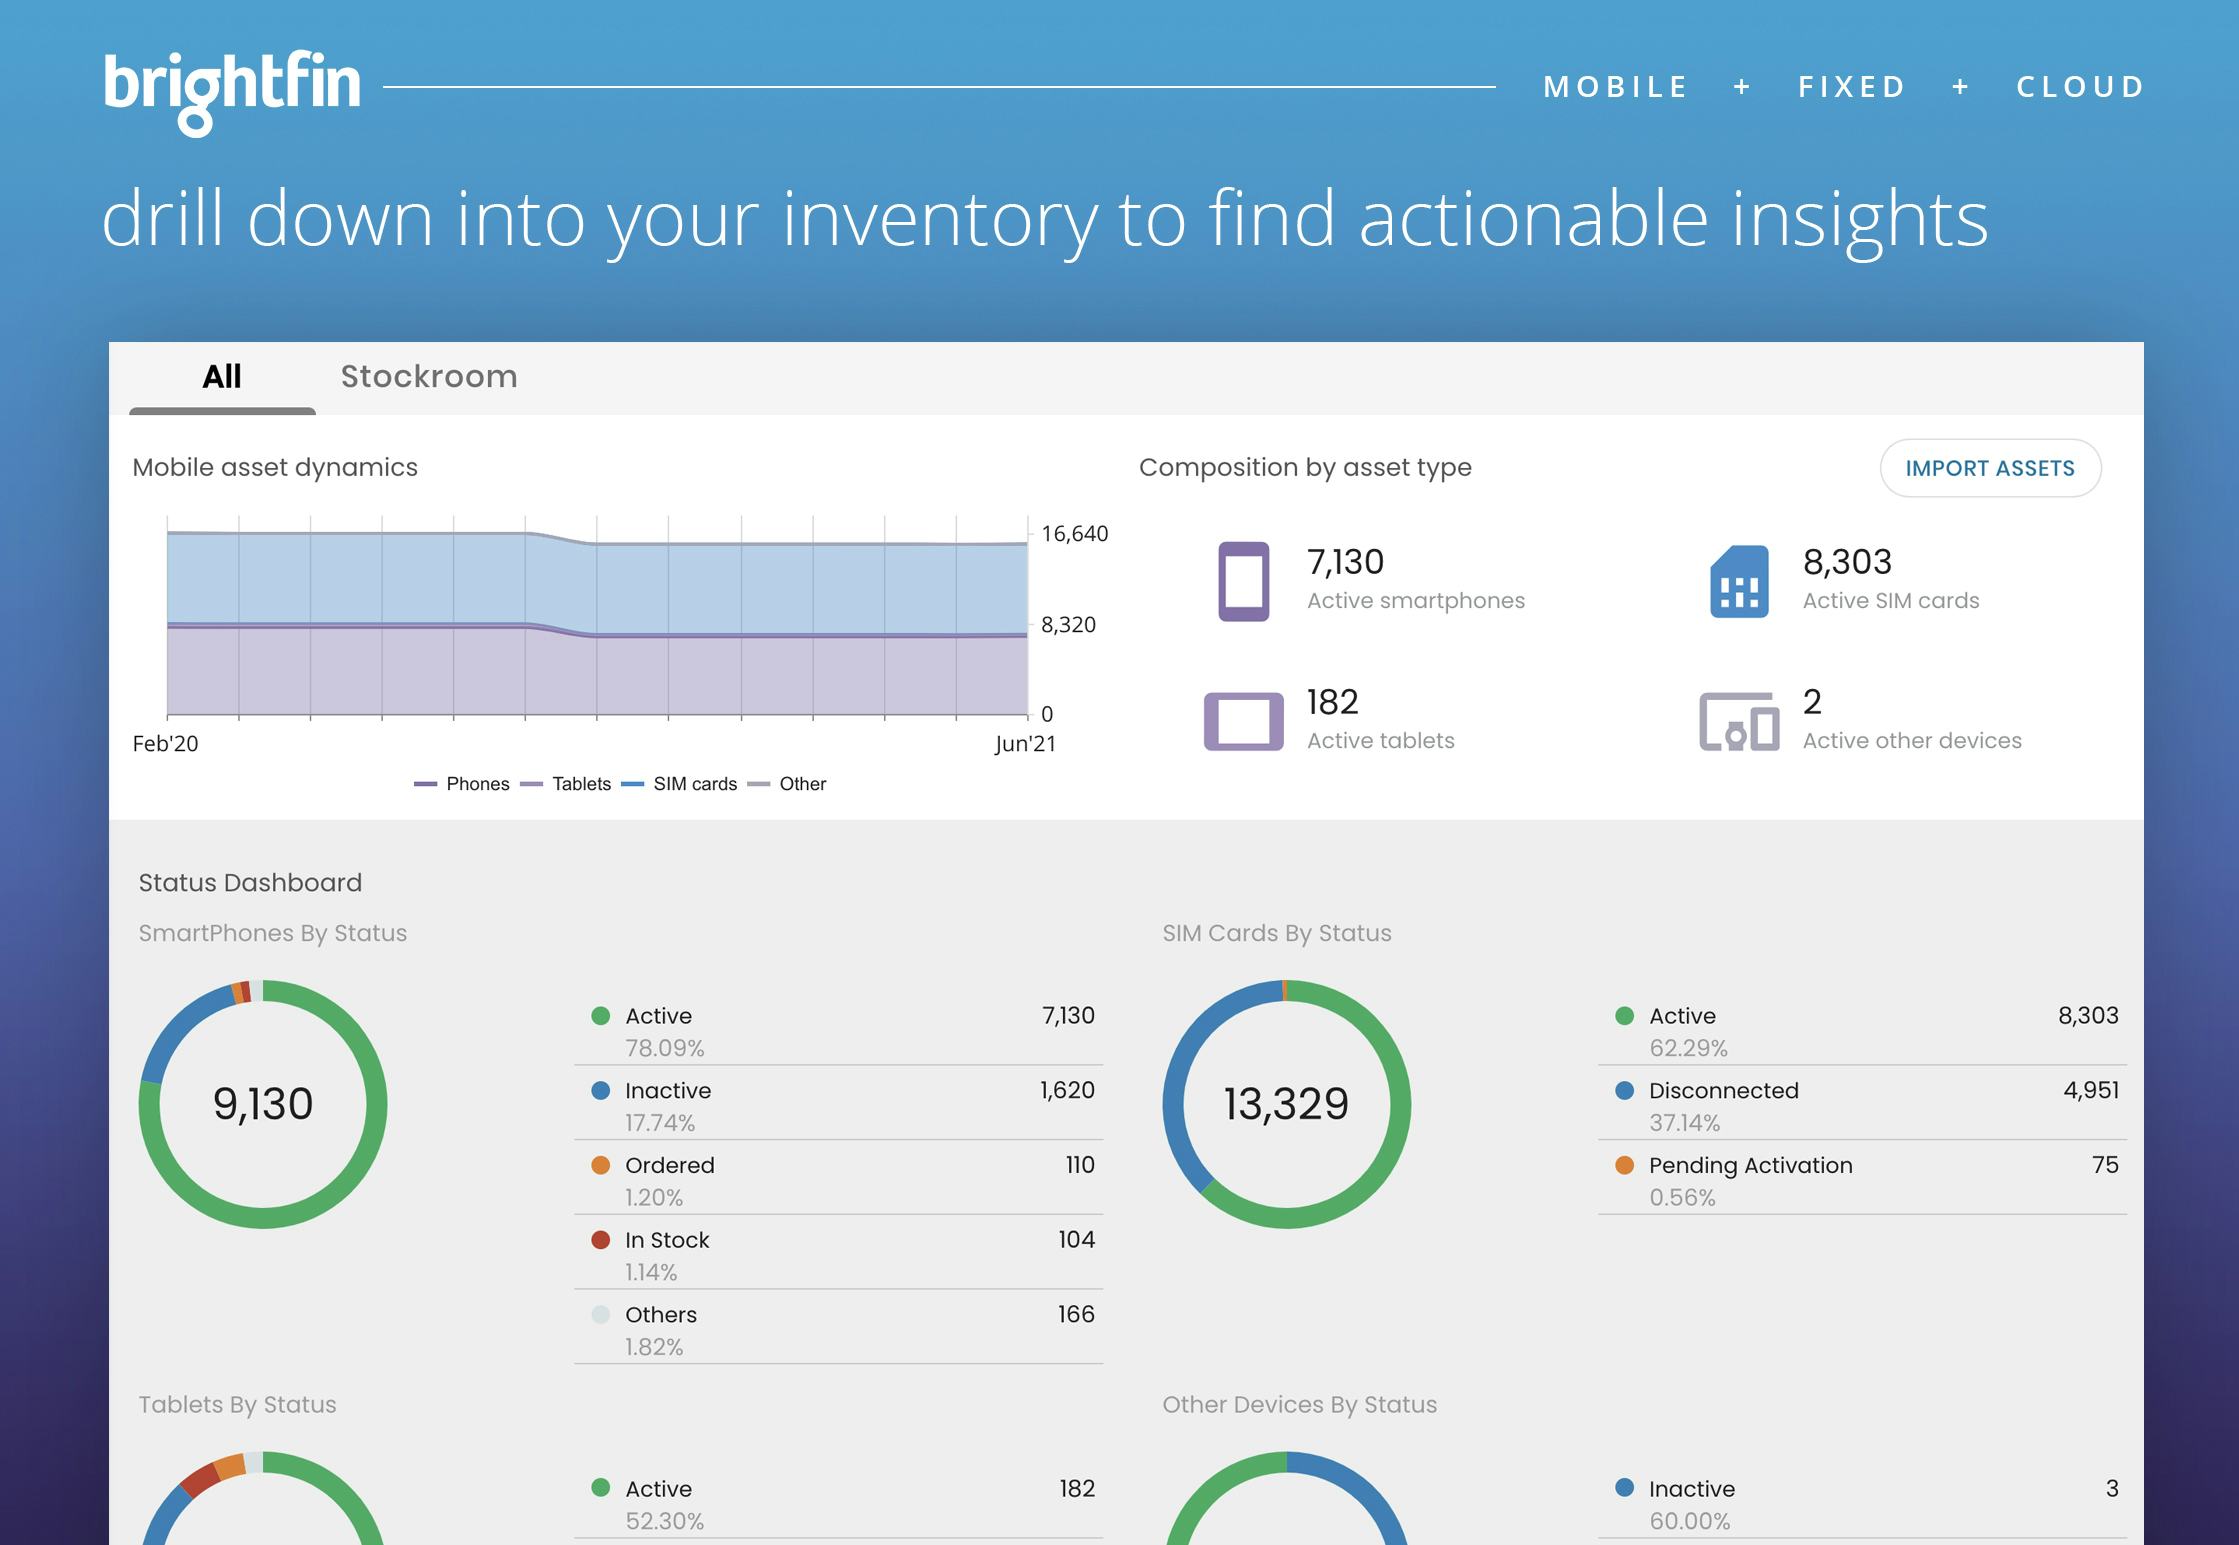Click the brightfin logo
Viewport: 2239px width, 1545px height.
[x=232, y=90]
